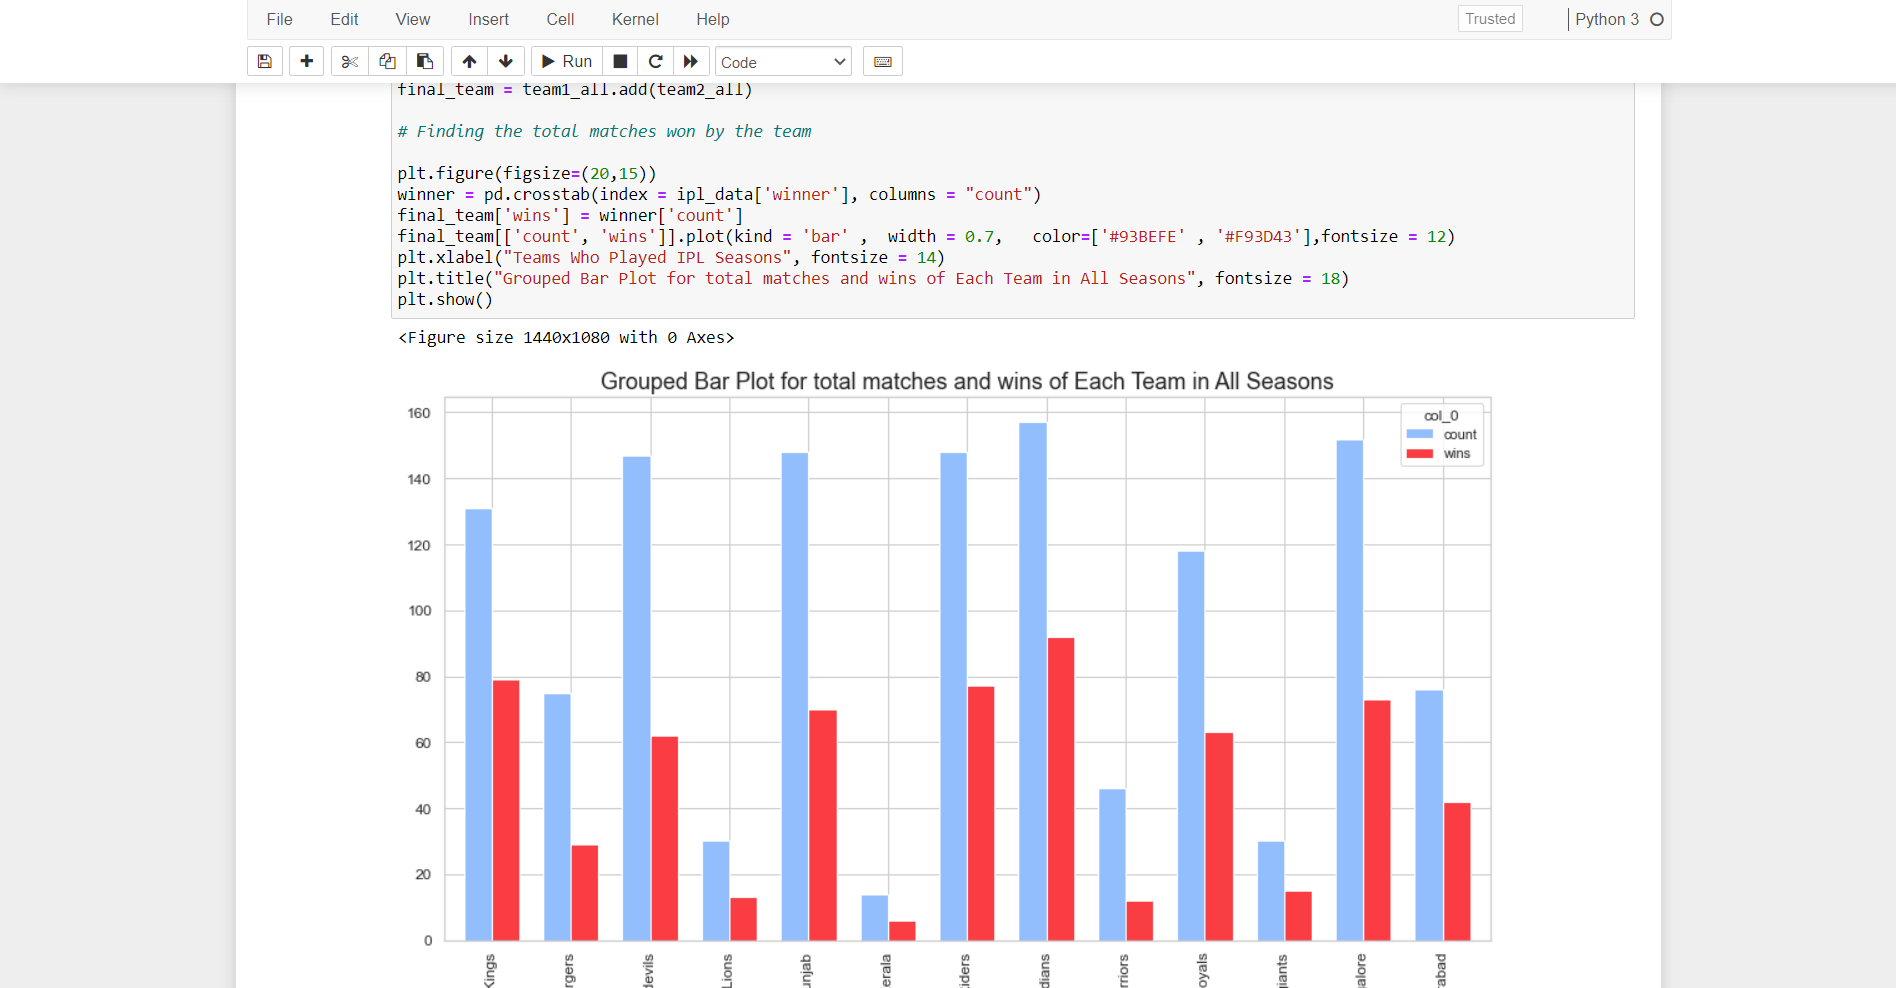Viewport: 1896px width, 988px height.
Task: Insert a new cell below
Action: pyautogui.click(x=306, y=61)
